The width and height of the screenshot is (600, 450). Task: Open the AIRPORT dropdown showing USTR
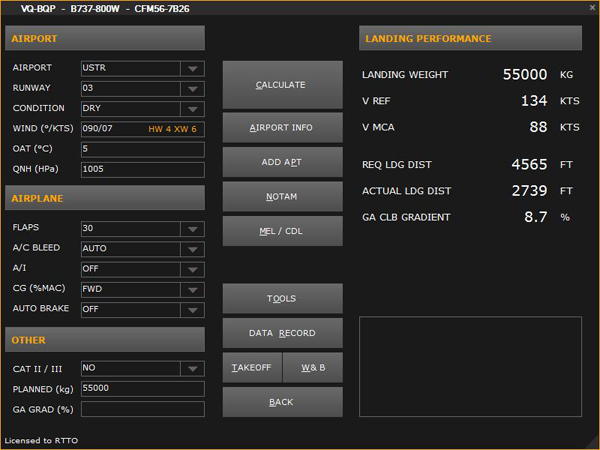tap(191, 69)
